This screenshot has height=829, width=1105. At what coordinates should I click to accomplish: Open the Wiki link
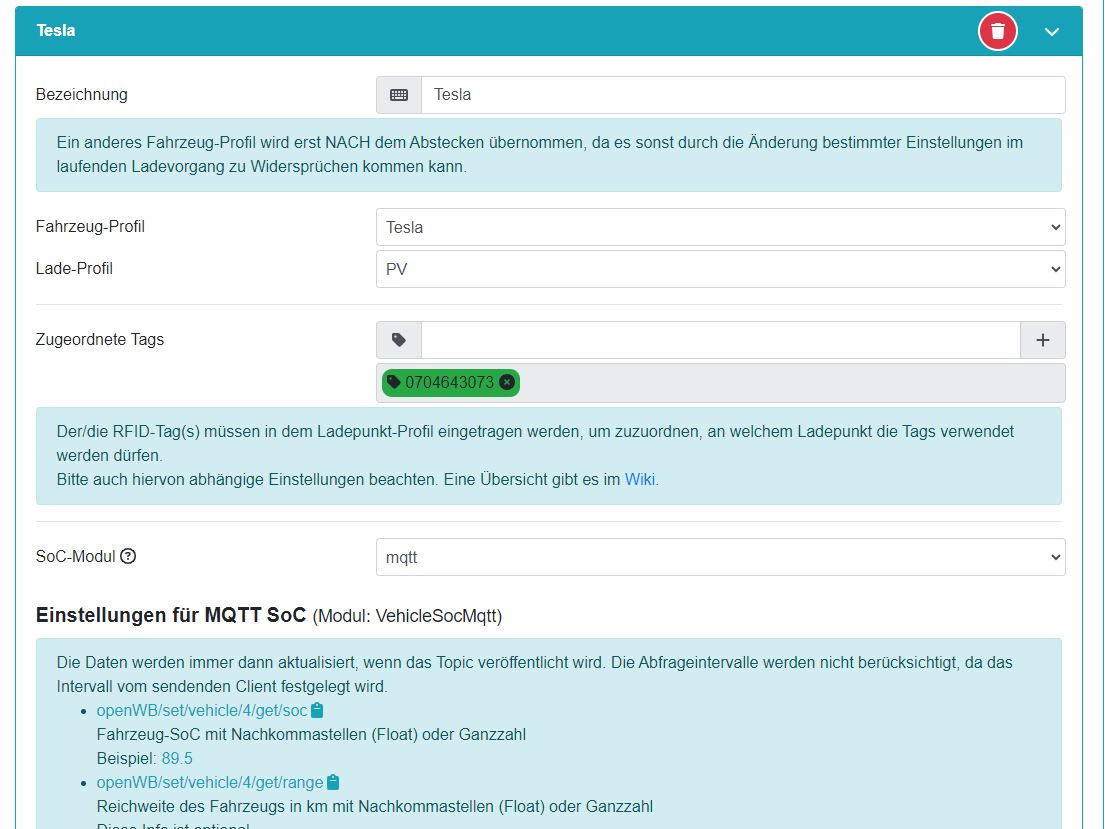tap(639, 479)
